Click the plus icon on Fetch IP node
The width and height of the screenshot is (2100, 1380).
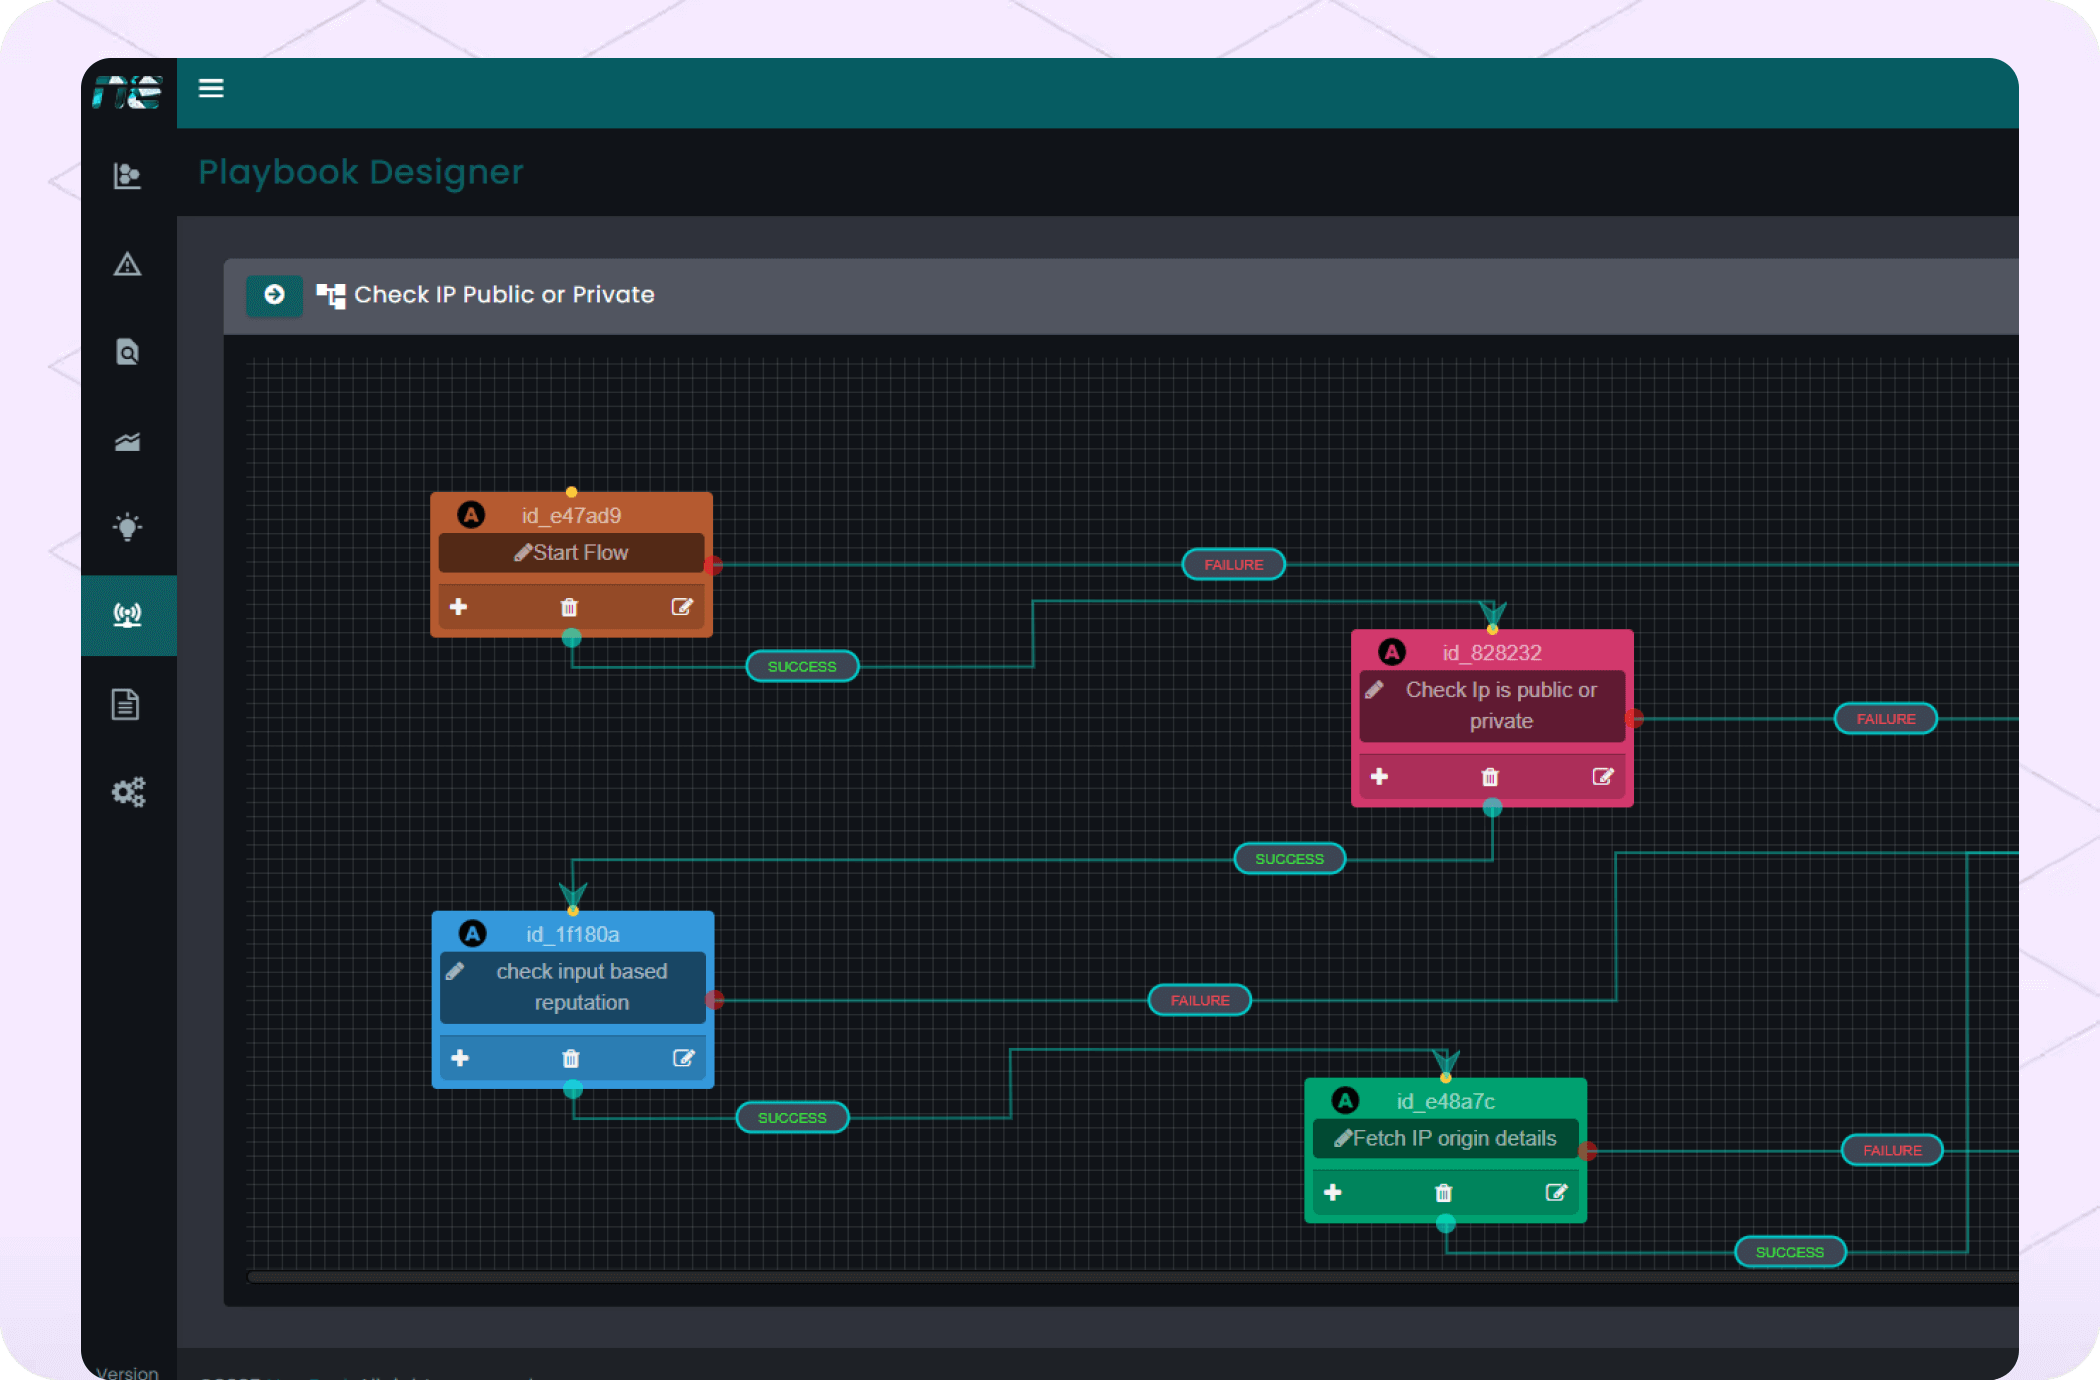(1333, 1192)
